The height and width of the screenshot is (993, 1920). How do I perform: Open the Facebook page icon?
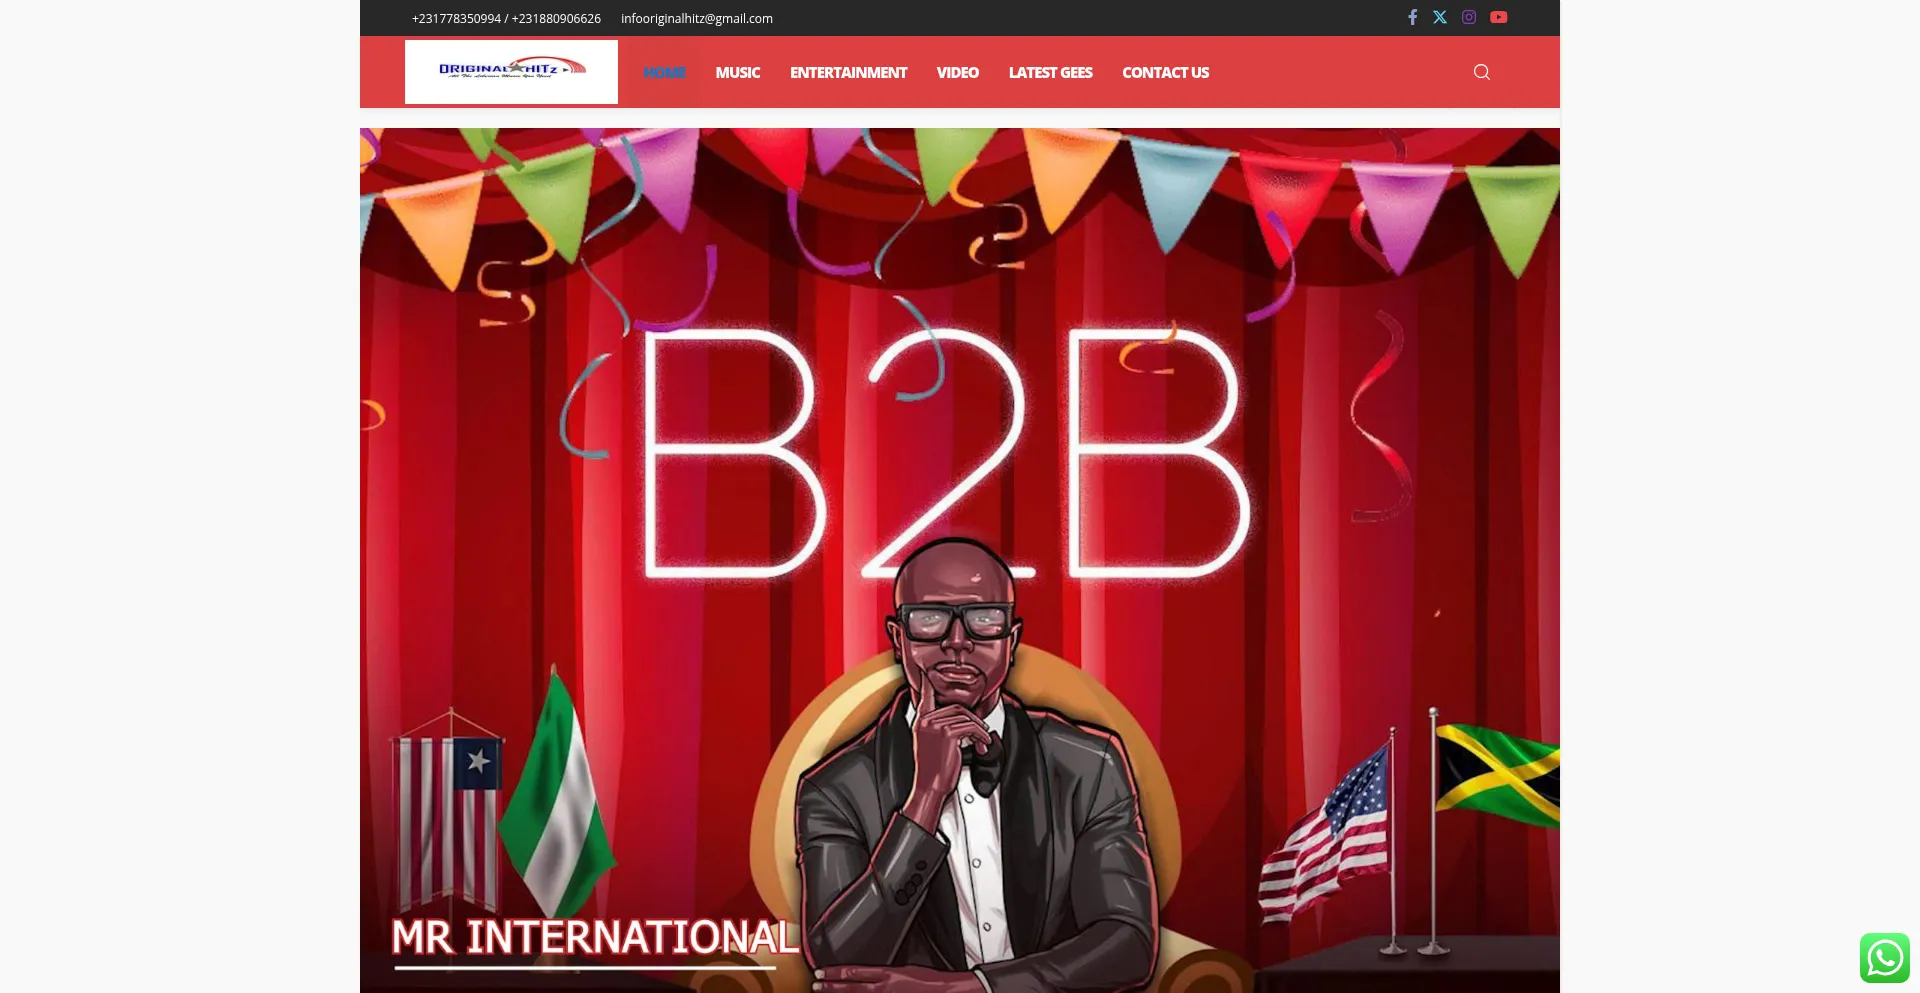(1412, 17)
